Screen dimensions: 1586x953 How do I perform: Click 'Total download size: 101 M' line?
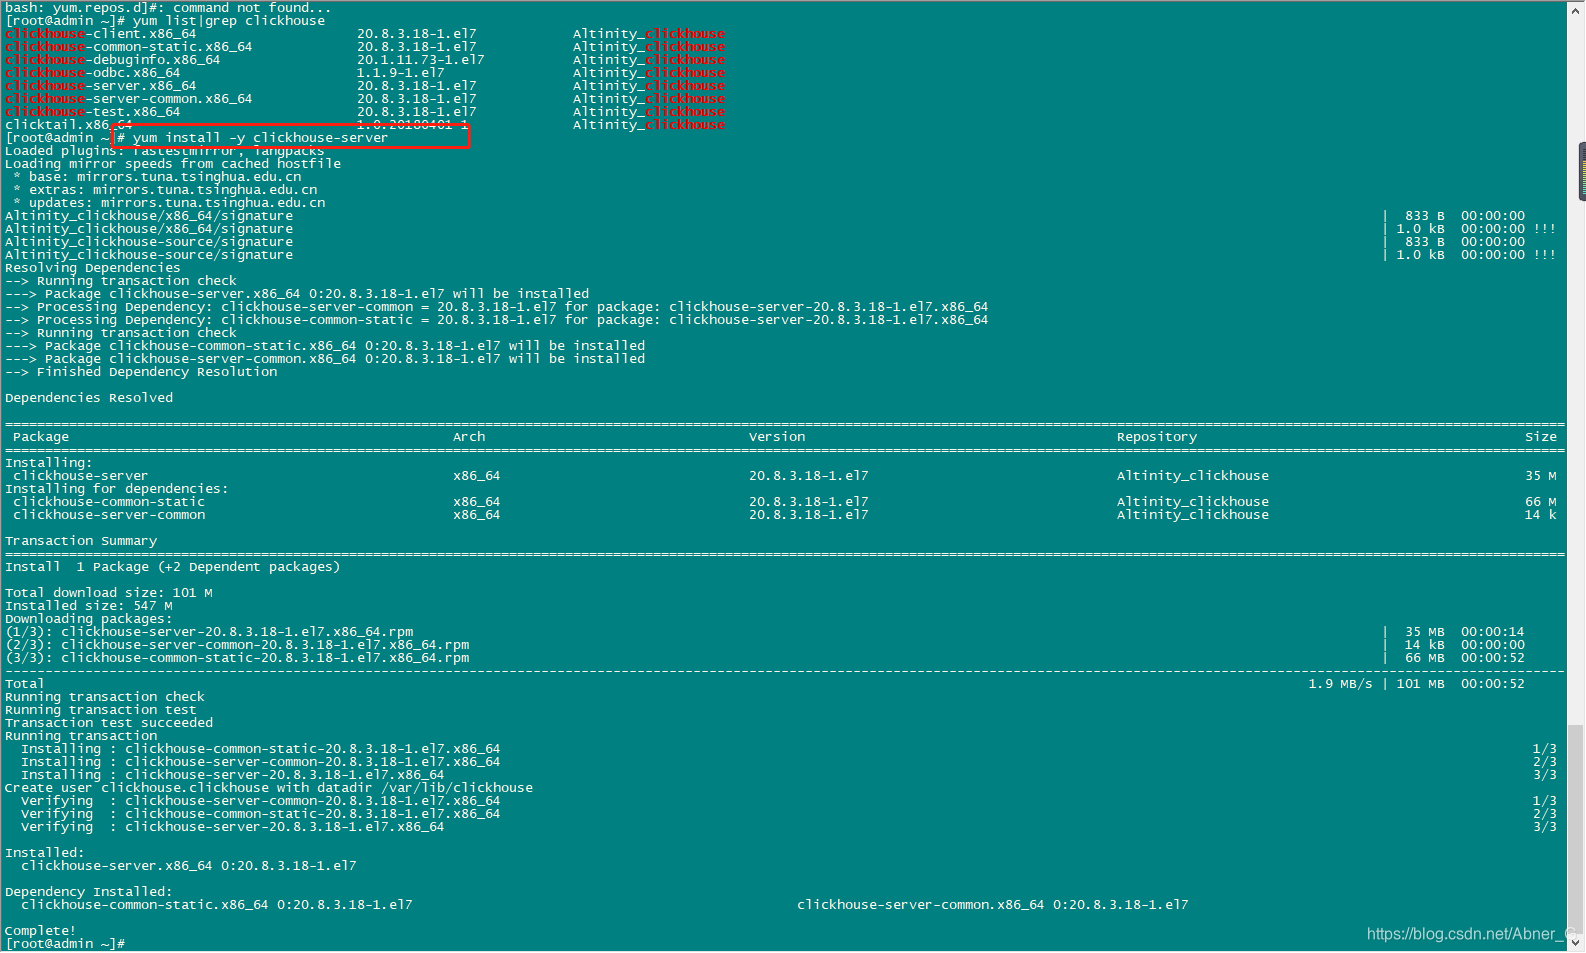109,592
